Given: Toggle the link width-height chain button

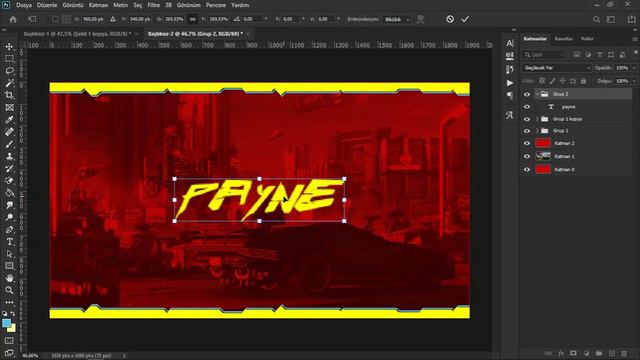Looking at the screenshot, I should coord(193,19).
